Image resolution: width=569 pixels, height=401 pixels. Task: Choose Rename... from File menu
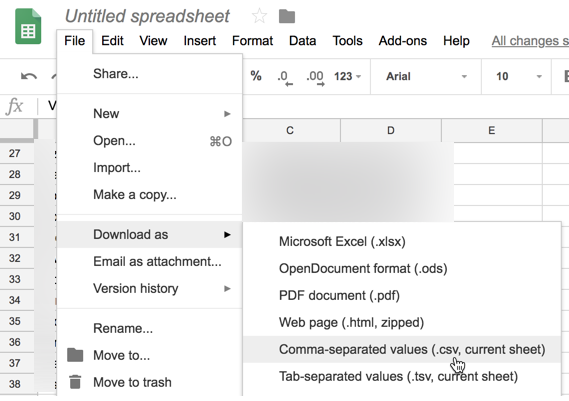click(x=150, y=328)
